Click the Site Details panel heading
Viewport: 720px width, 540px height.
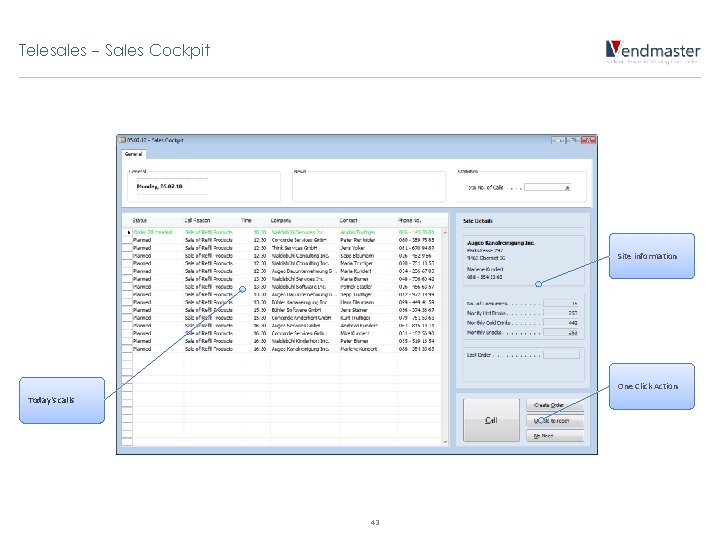[478, 221]
